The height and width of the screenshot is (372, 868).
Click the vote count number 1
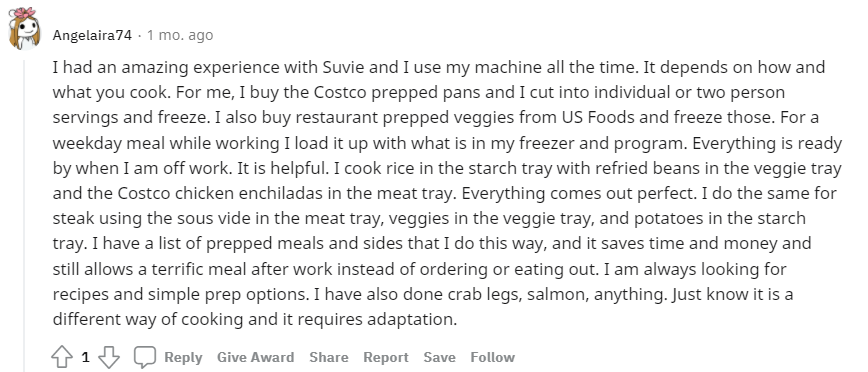click(85, 357)
